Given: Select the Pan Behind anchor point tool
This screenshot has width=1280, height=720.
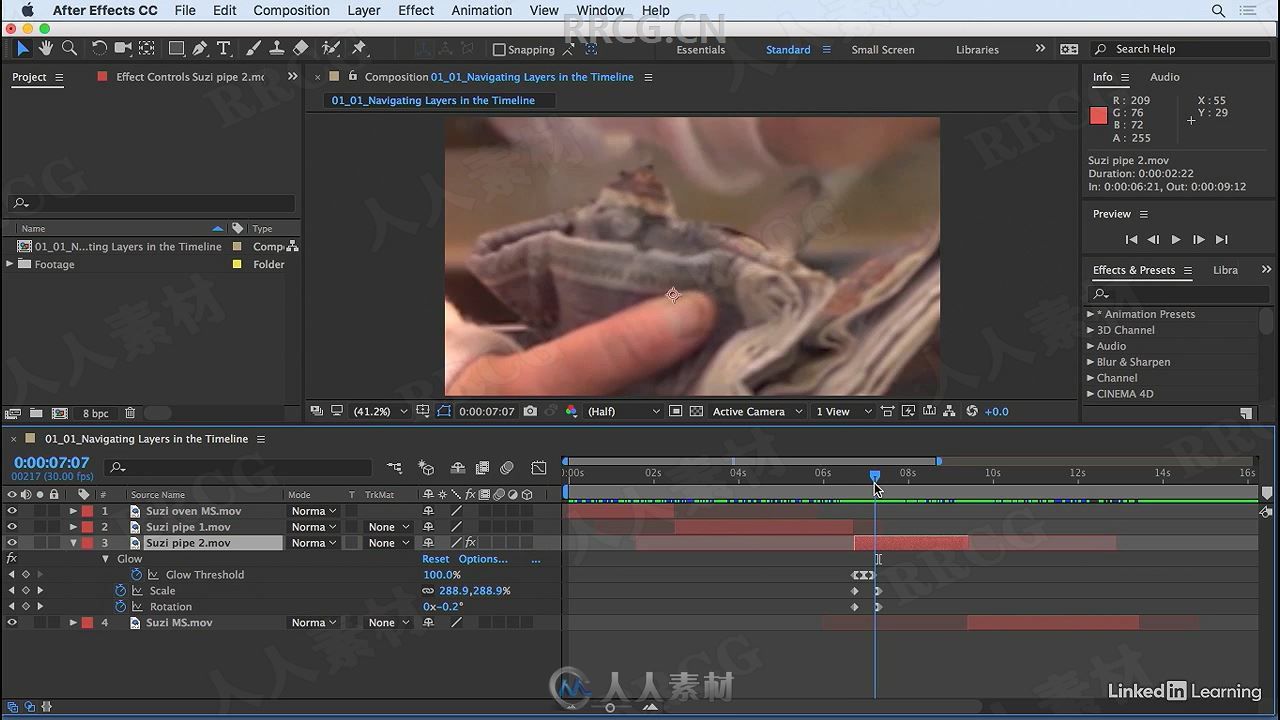Looking at the screenshot, I should point(147,48).
